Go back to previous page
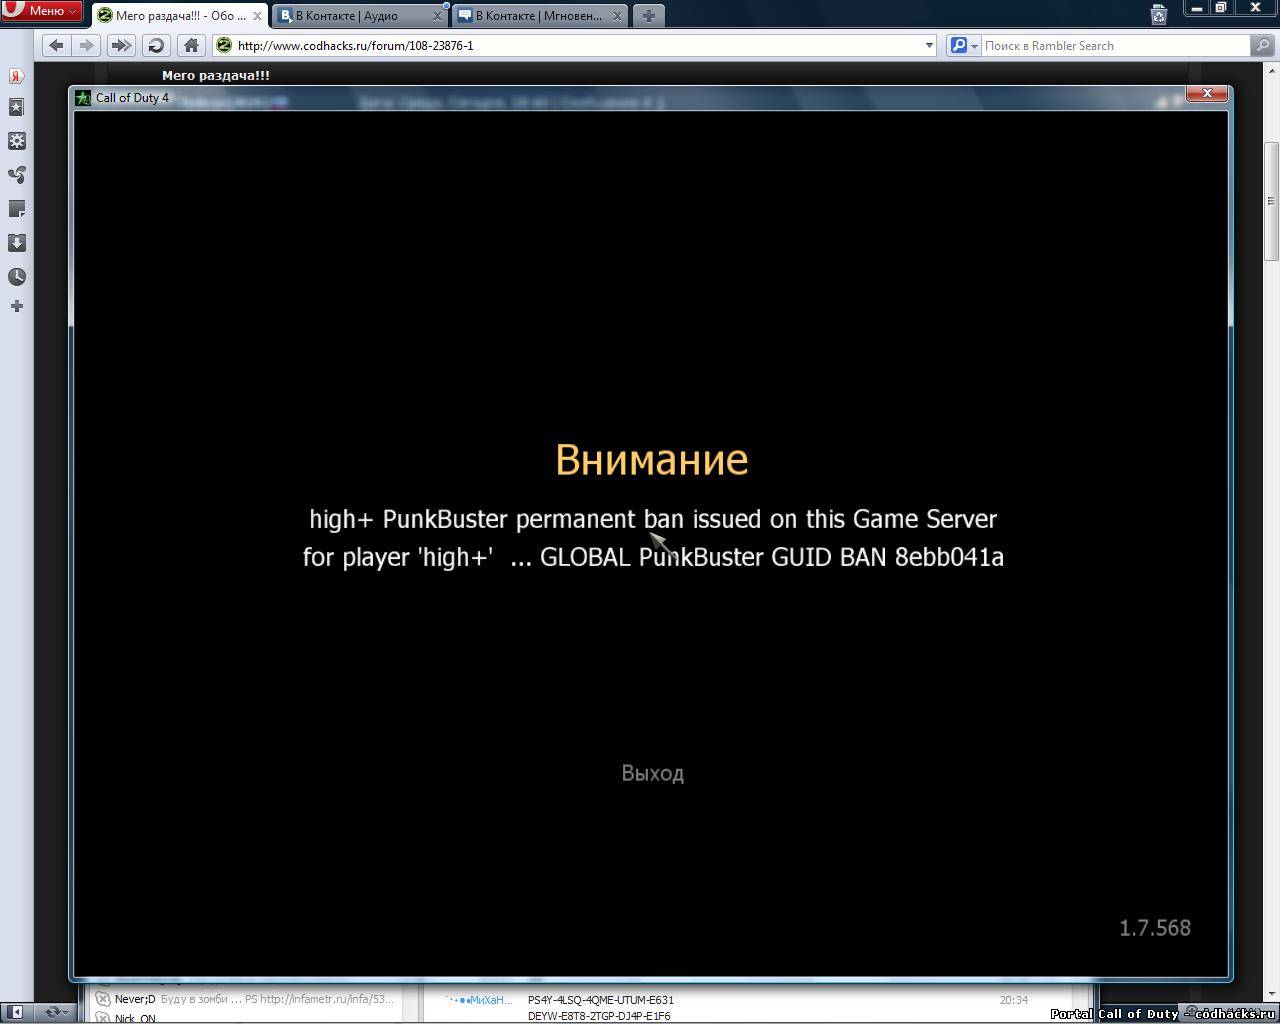The height and width of the screenshot is (1024, 1280). tap(56, 45)
